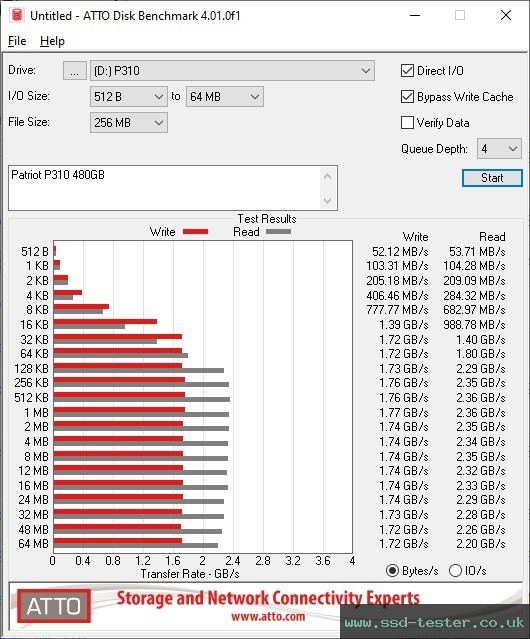The height and width of the screenshot is (639, 530).
Task: Open the File menu
Action: 17,41
